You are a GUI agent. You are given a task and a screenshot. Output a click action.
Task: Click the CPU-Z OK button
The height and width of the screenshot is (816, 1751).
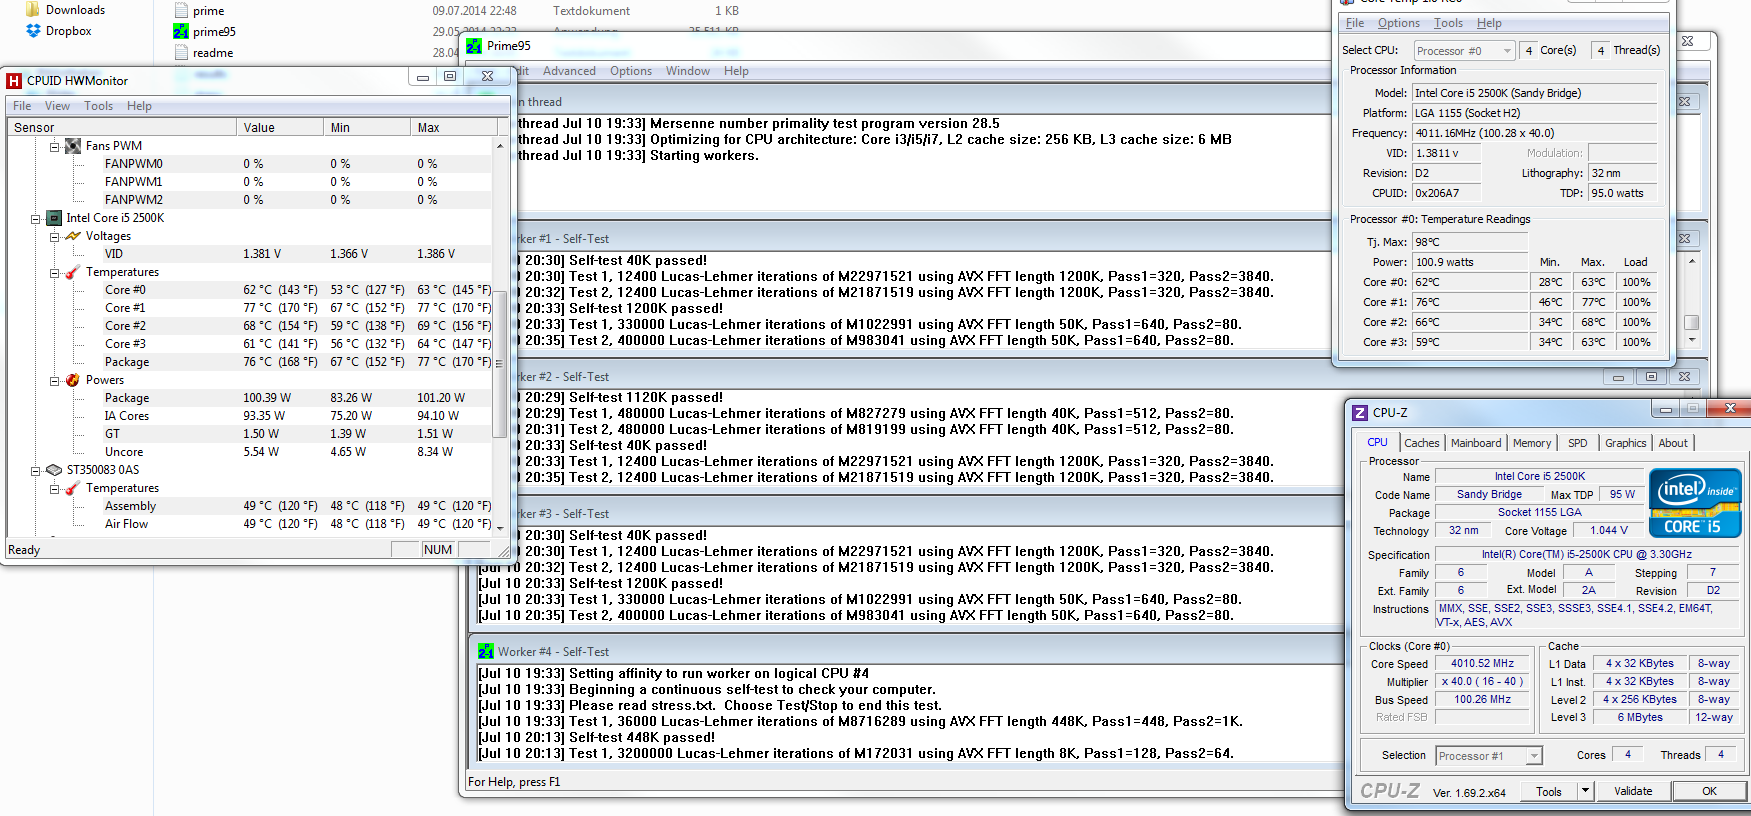(1710, 791)
